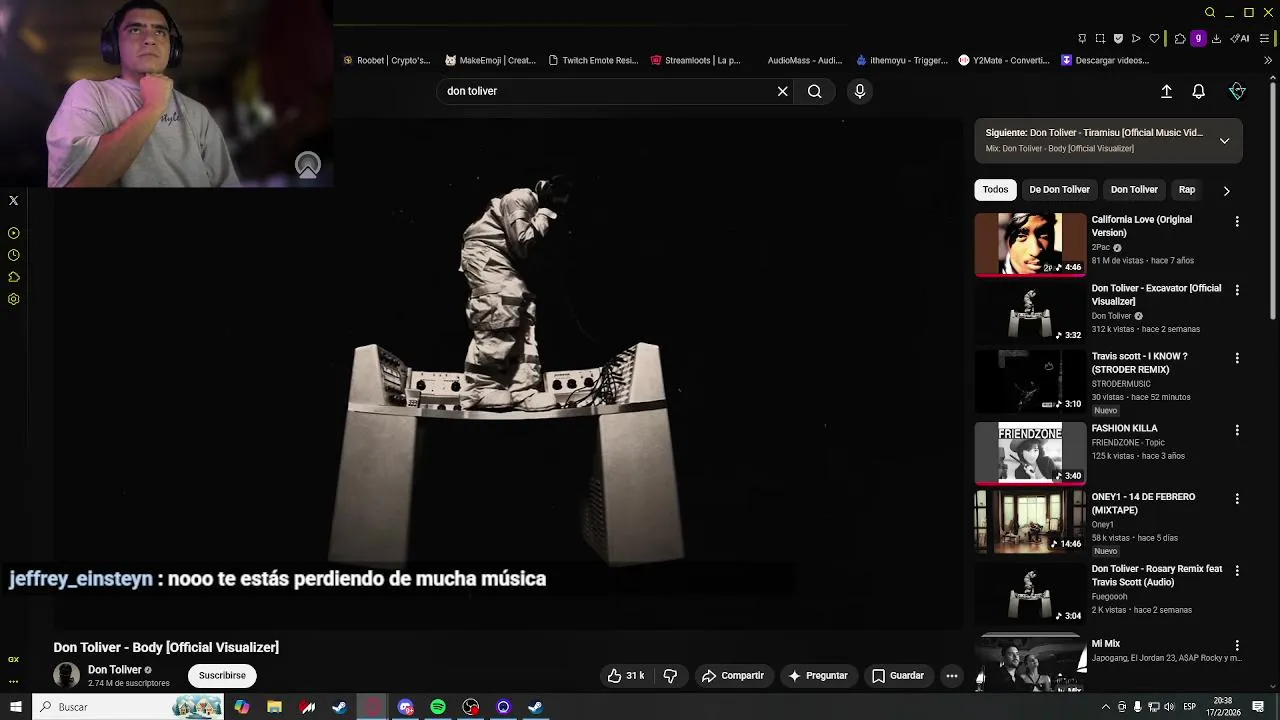The height and width of the screenshot is (720, 1280).
Task: Open more actions three-dot button under video
Action: point(952,676)
